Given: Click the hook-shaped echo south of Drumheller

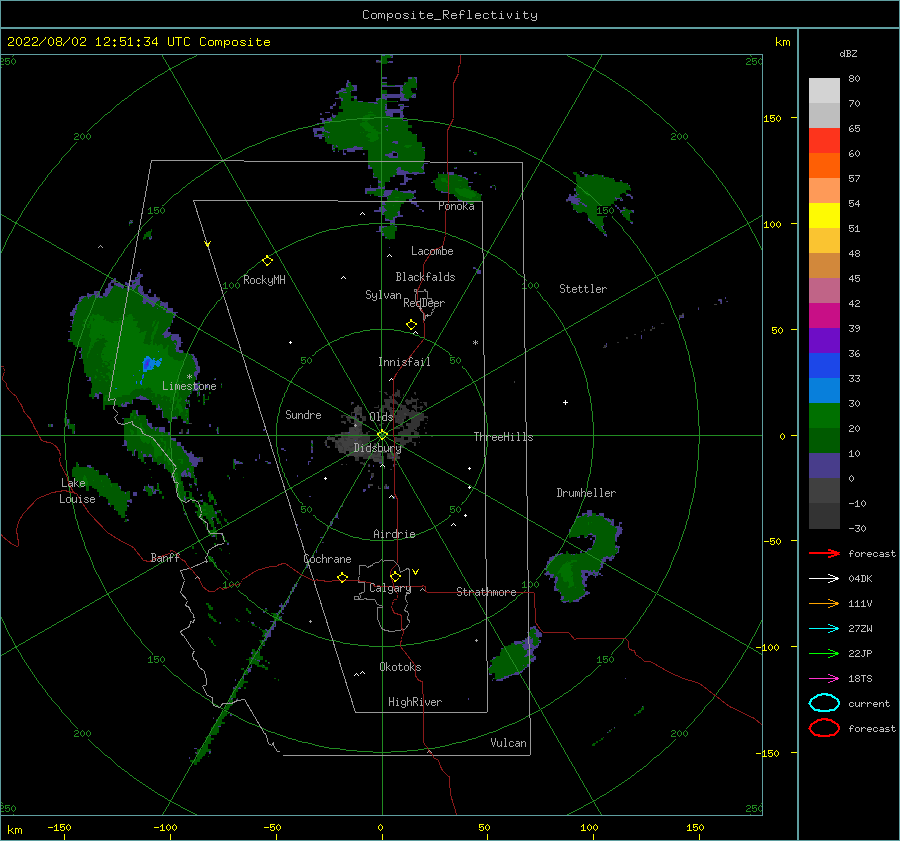Looking at the screenshot, I should coord(584,557).
